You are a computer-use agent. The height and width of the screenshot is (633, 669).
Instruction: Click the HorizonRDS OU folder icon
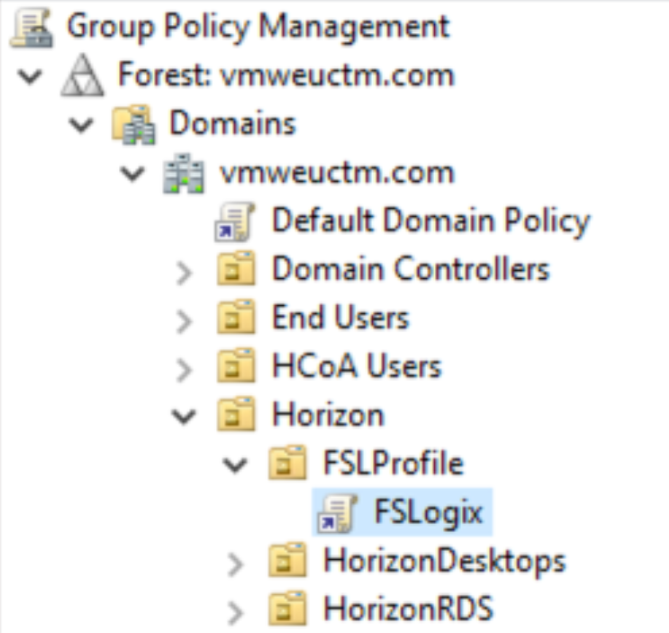(x=287, y=609)
